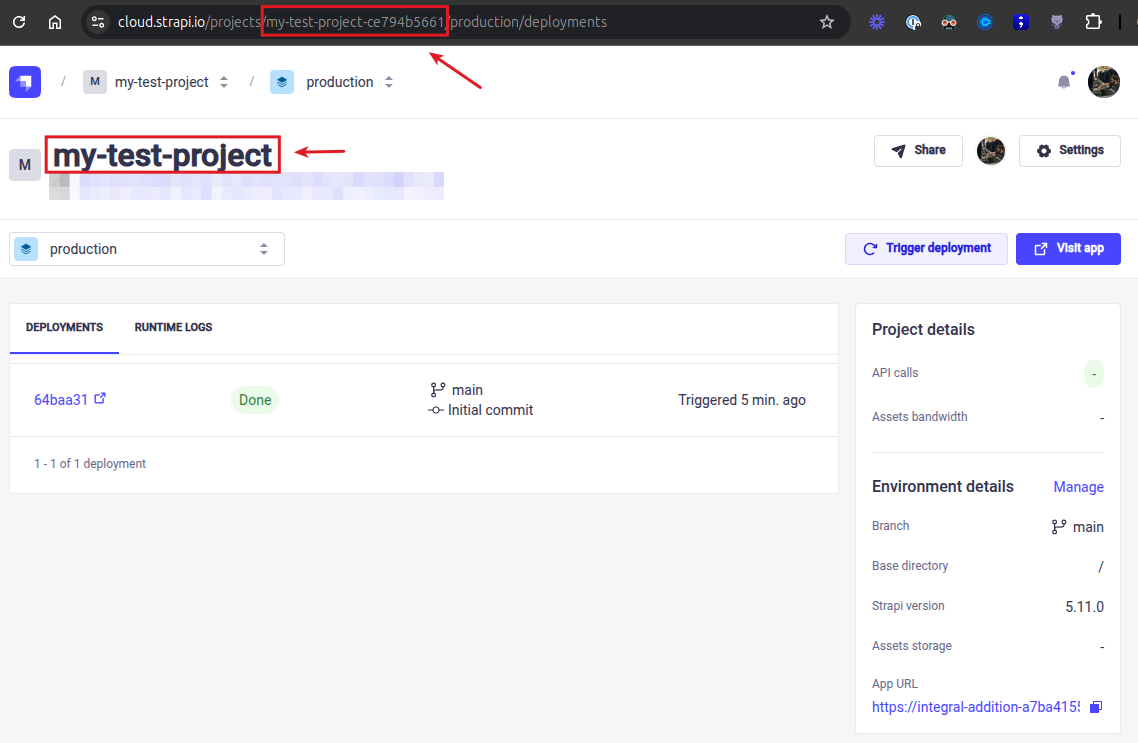Click external link icon next to 64baa31
The width and height of the screenshot is (1138, 743).
[x=100, y=398]
